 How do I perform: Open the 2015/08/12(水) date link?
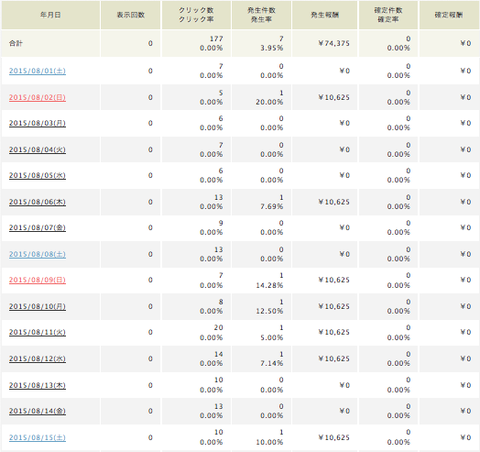37,359
